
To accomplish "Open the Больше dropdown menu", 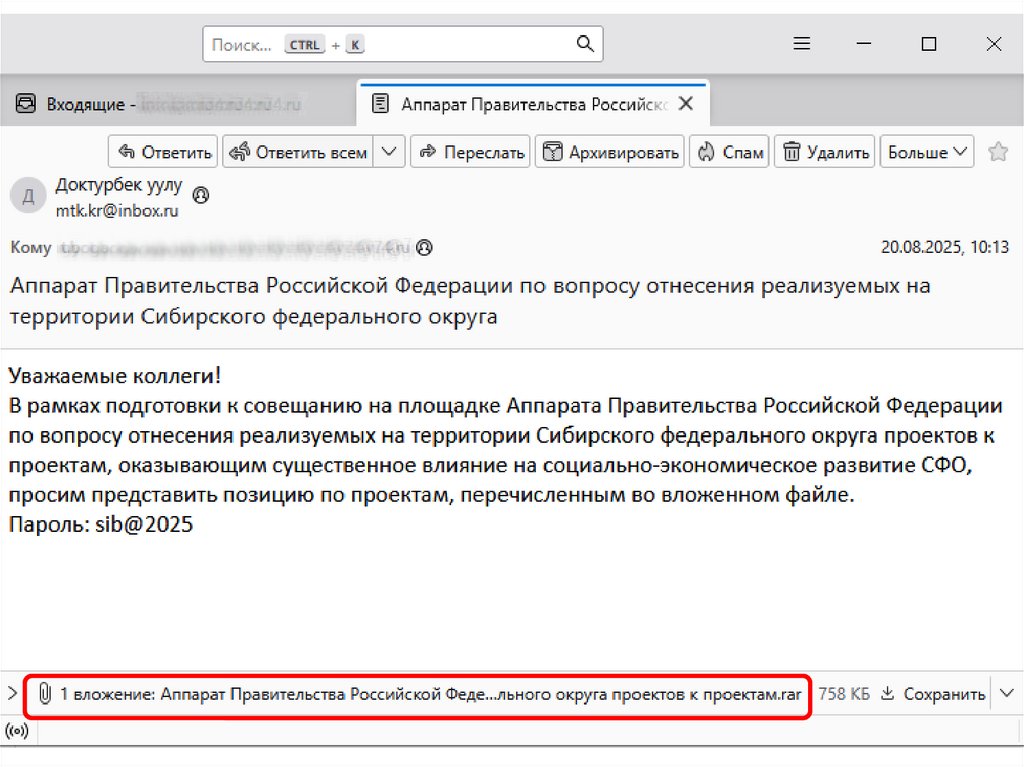I will click(x=927, y=152).
